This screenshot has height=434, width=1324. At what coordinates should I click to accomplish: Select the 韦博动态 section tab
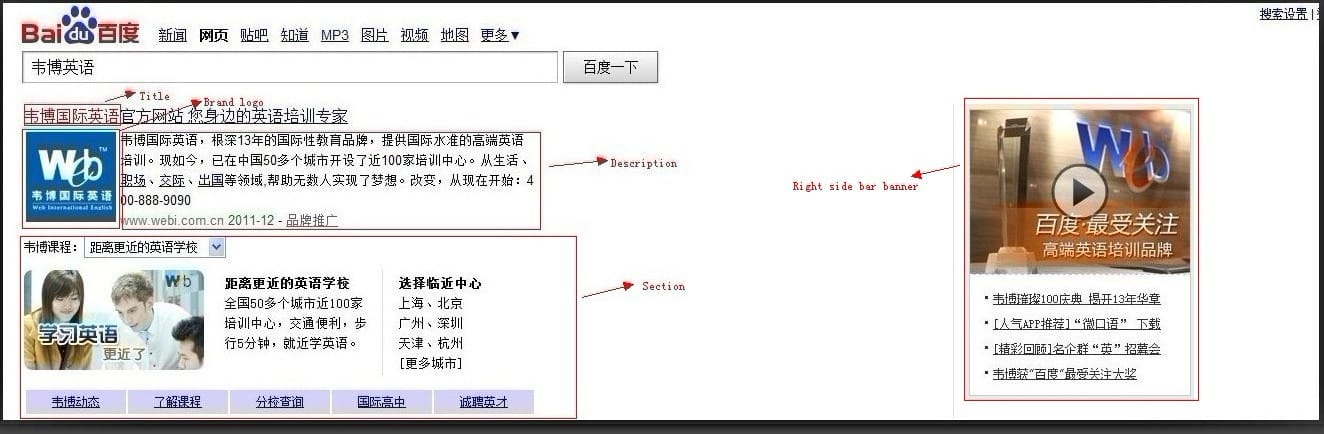(76, 402)
